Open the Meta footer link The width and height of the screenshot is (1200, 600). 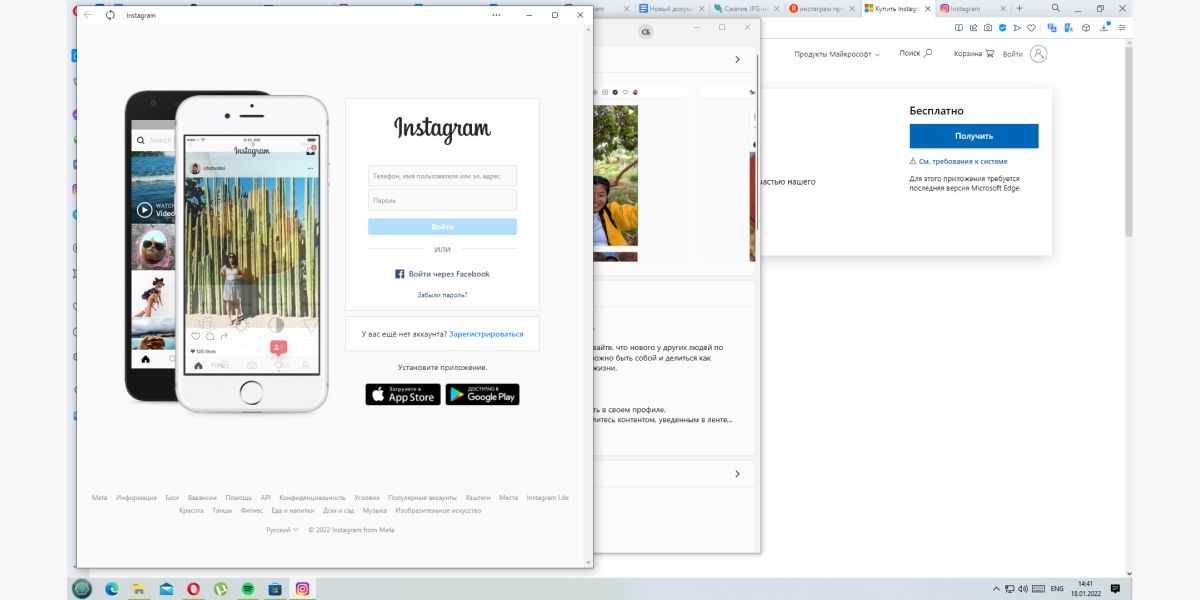(100, 497)
